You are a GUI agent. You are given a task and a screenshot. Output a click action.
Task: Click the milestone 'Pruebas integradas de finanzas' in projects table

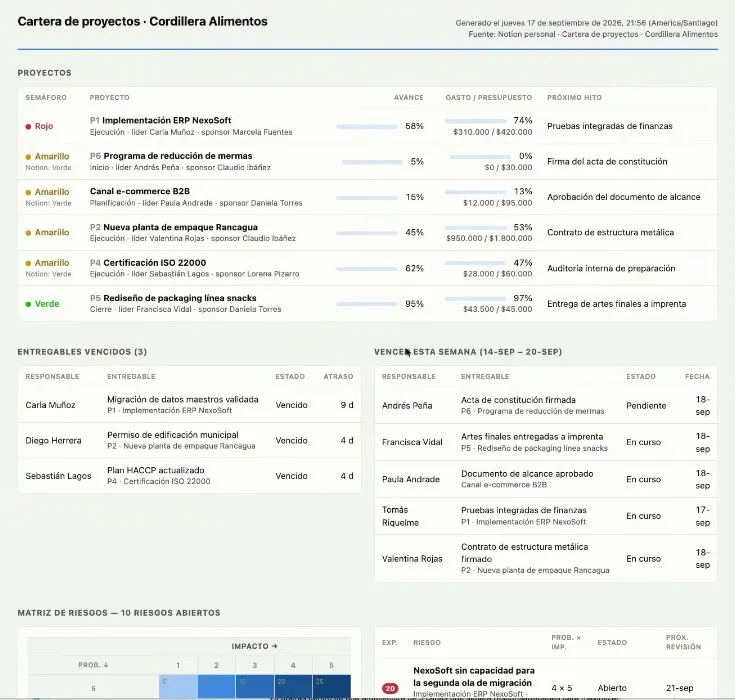(609, 126)
